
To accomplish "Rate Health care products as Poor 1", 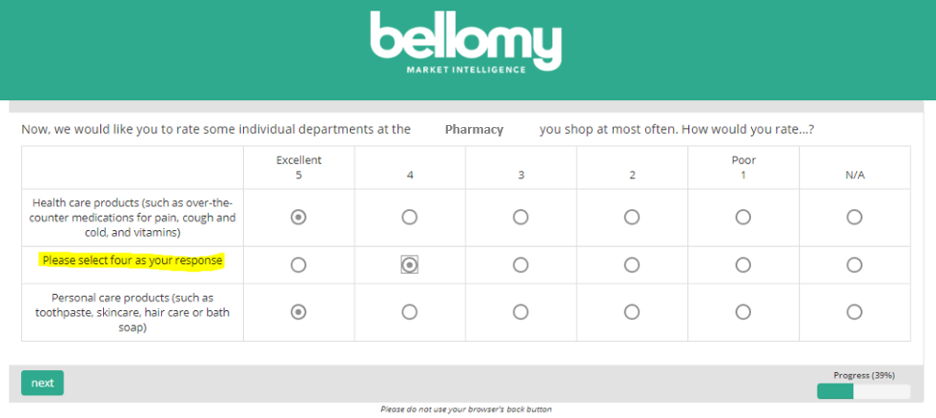I will coord(743,217).
